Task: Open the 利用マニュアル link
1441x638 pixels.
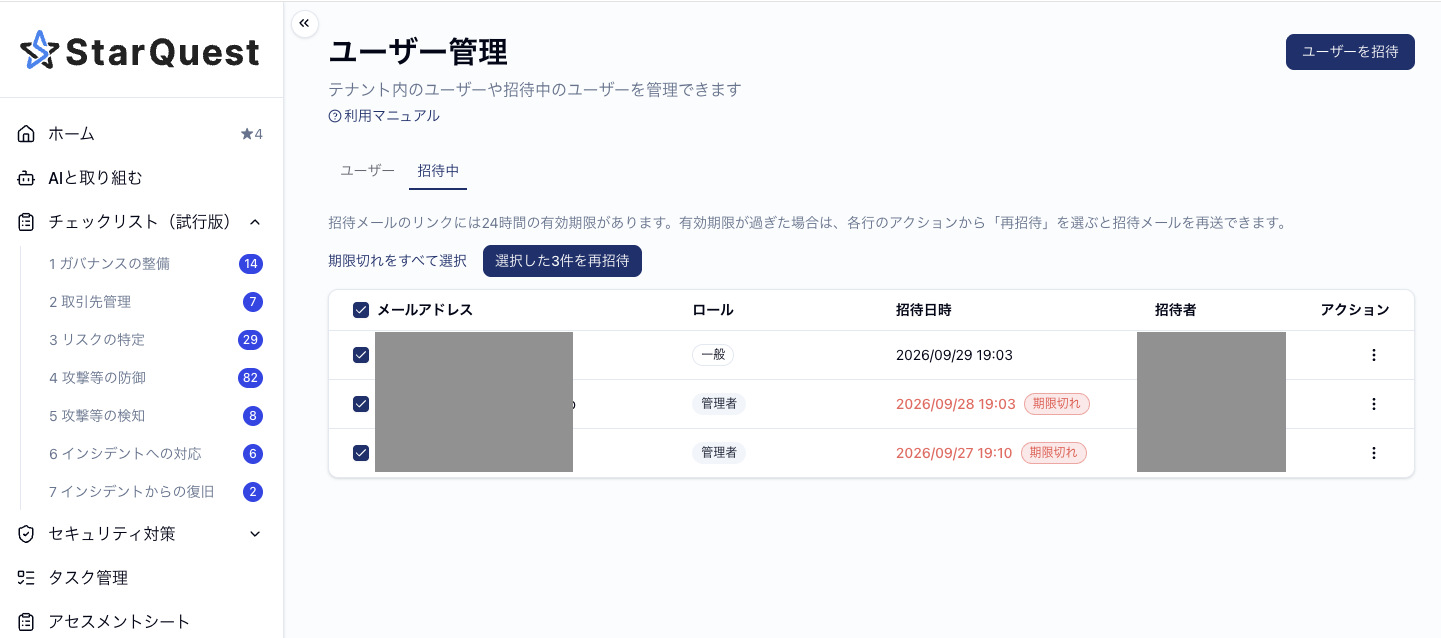Action: 392,116
